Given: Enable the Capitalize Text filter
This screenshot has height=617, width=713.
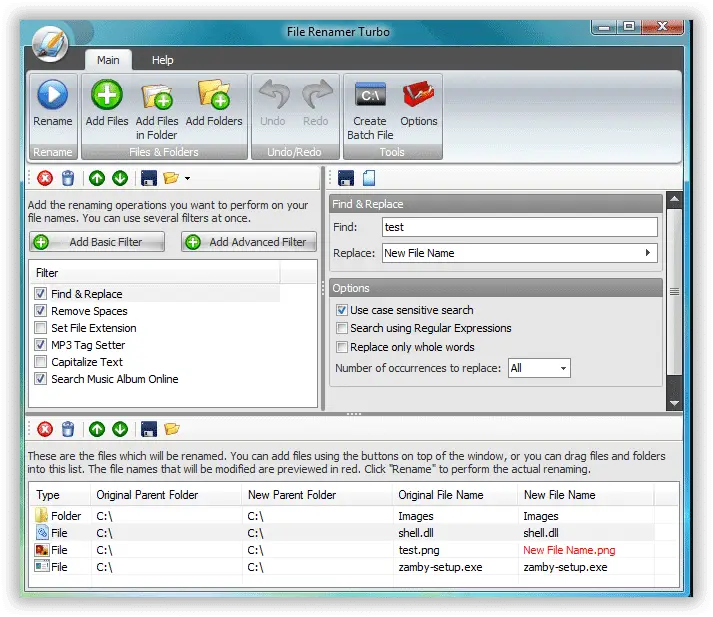Looking at the screenshot, I should pos(40,362).
